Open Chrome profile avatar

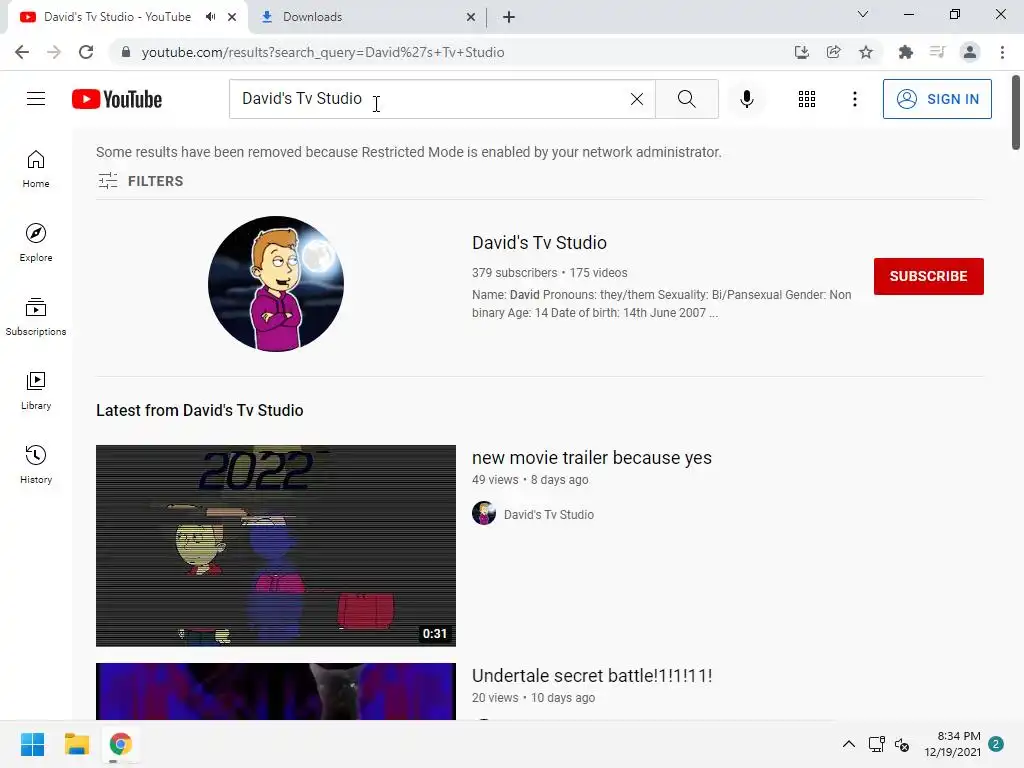tap(970, 52)
